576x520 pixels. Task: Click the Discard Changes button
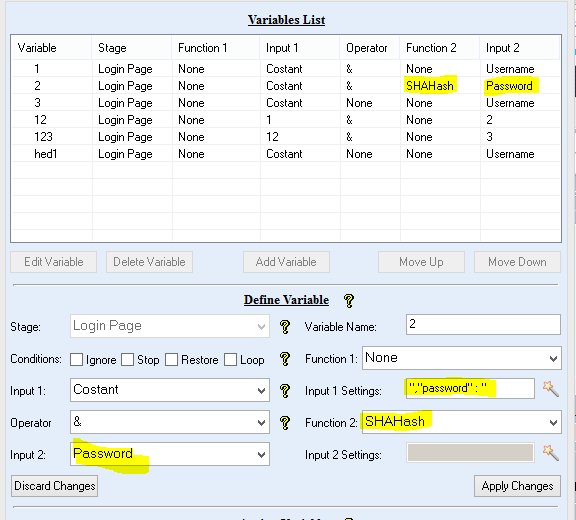pyautogui.click(x=54, y=486)
